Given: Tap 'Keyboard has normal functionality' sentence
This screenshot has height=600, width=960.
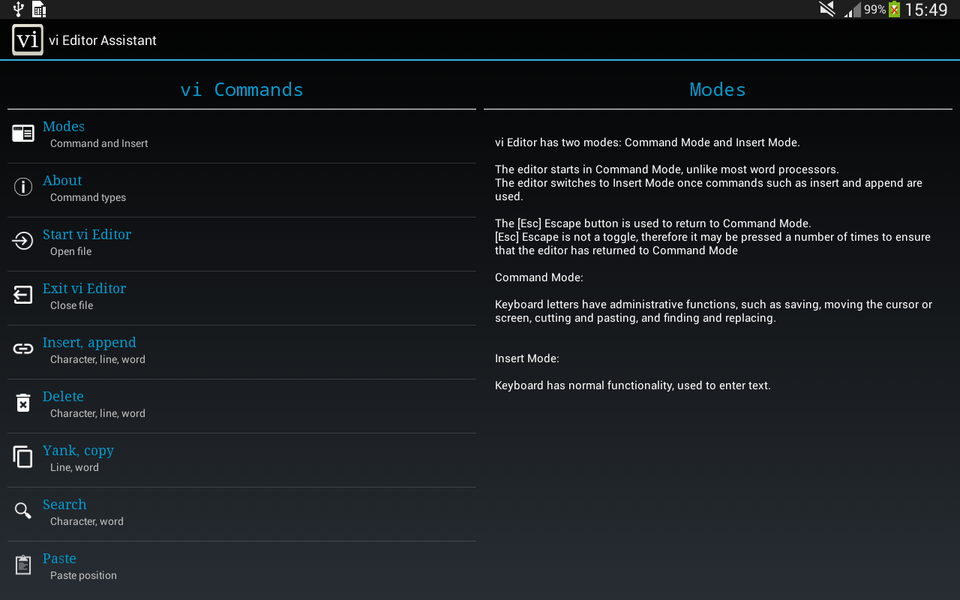Looking at the screenshot, I should [x=632, y=385].
